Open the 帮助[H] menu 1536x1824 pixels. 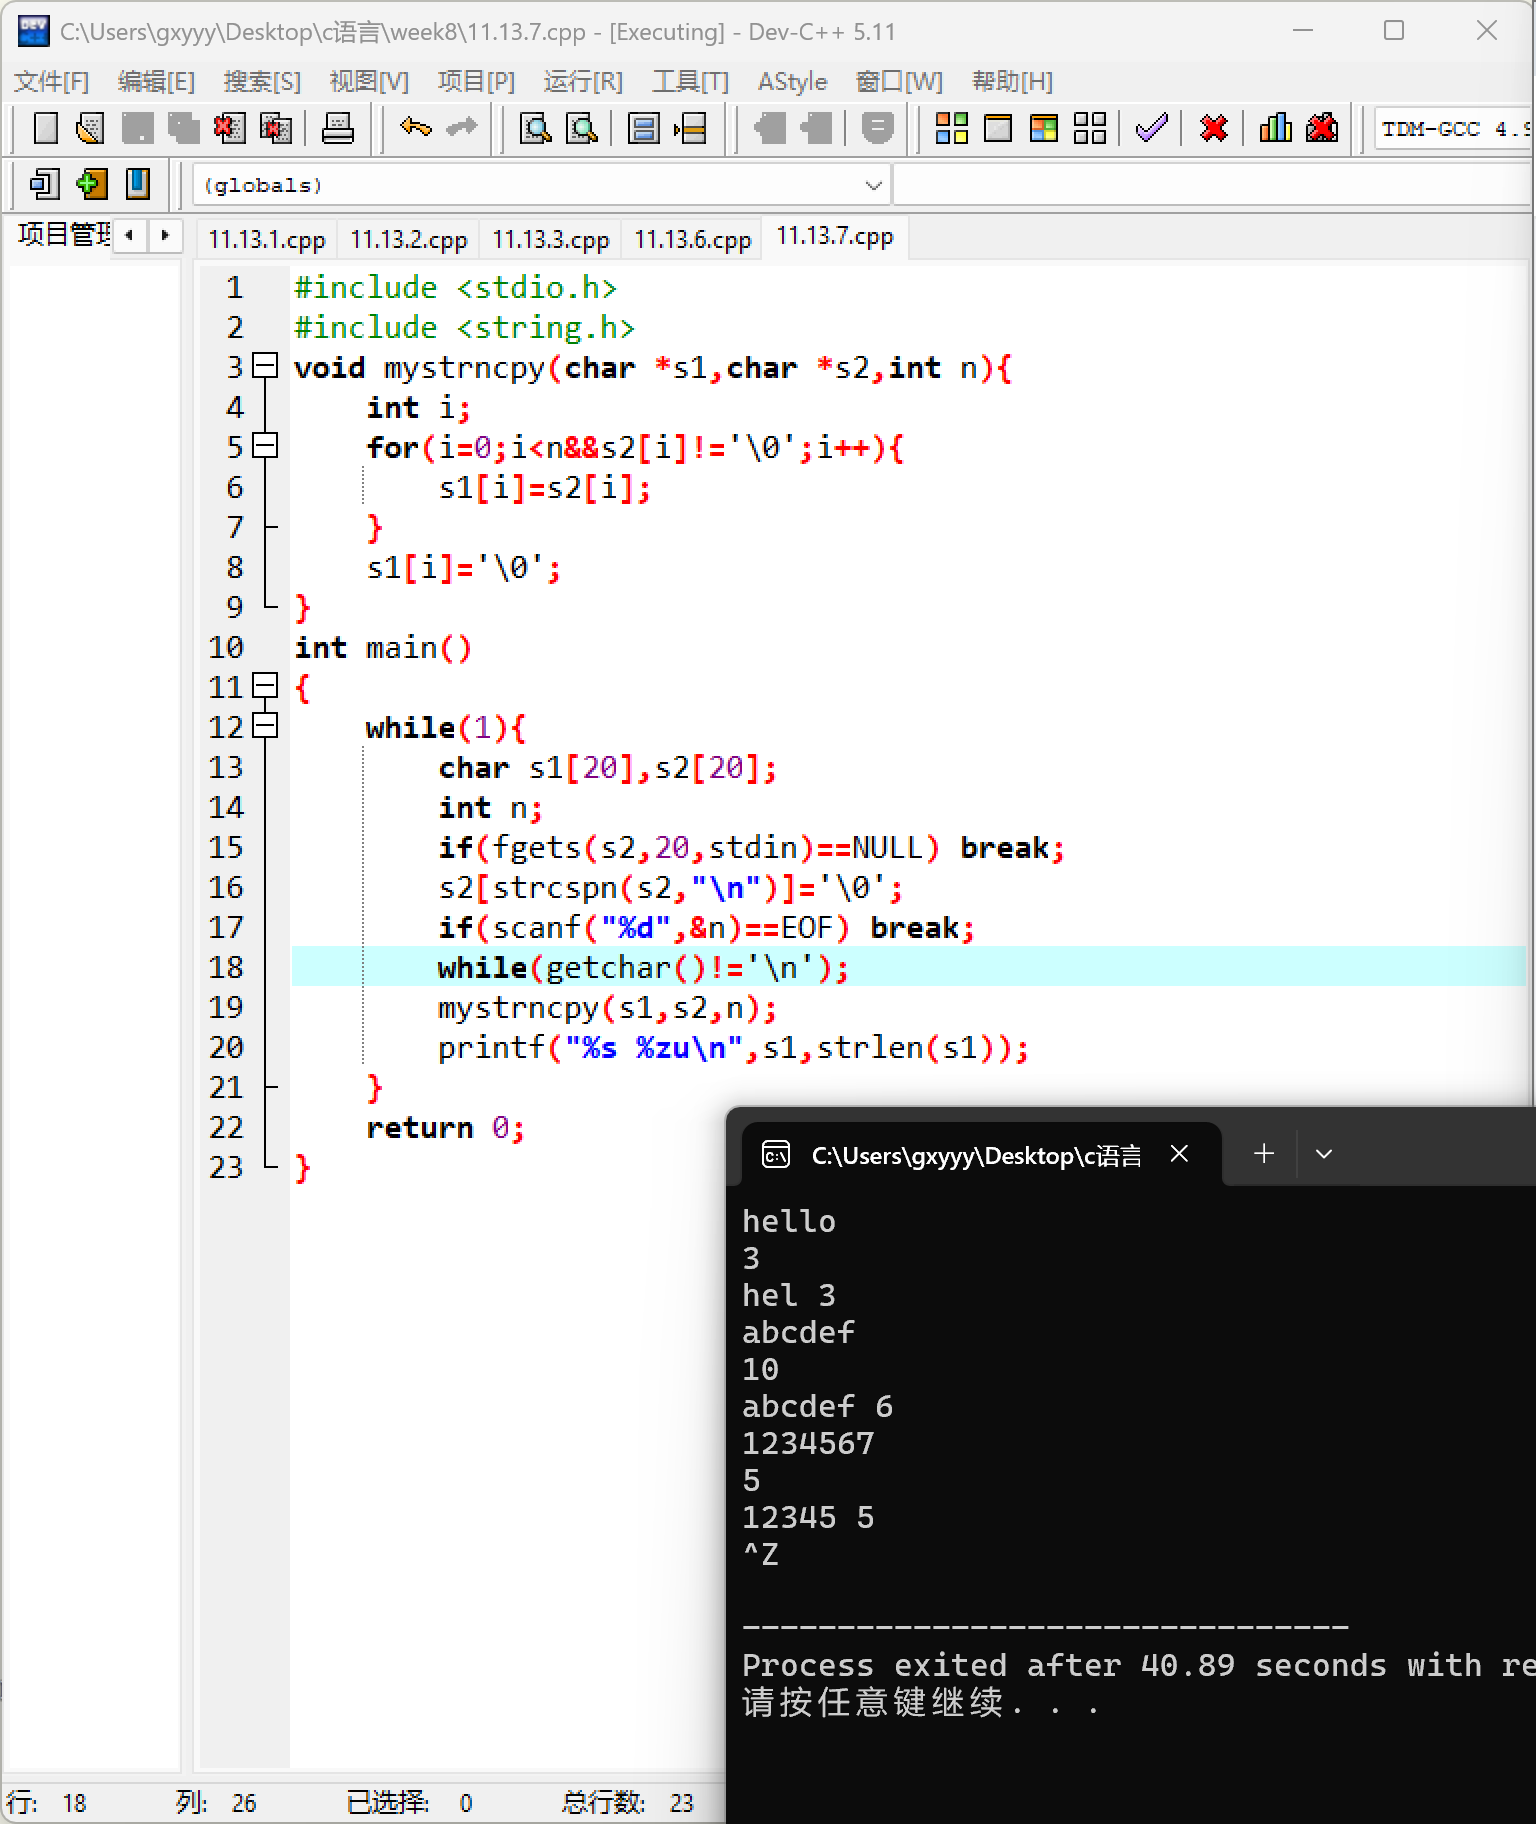pyautogui.click(x=1012, y=81)
